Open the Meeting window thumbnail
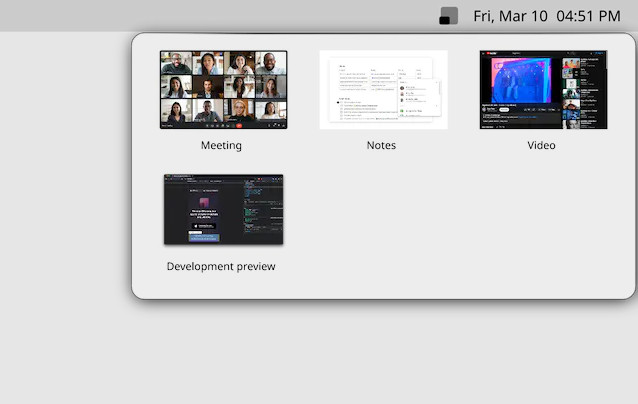Viewport: 638px width, 404px height. click(223, 90)
